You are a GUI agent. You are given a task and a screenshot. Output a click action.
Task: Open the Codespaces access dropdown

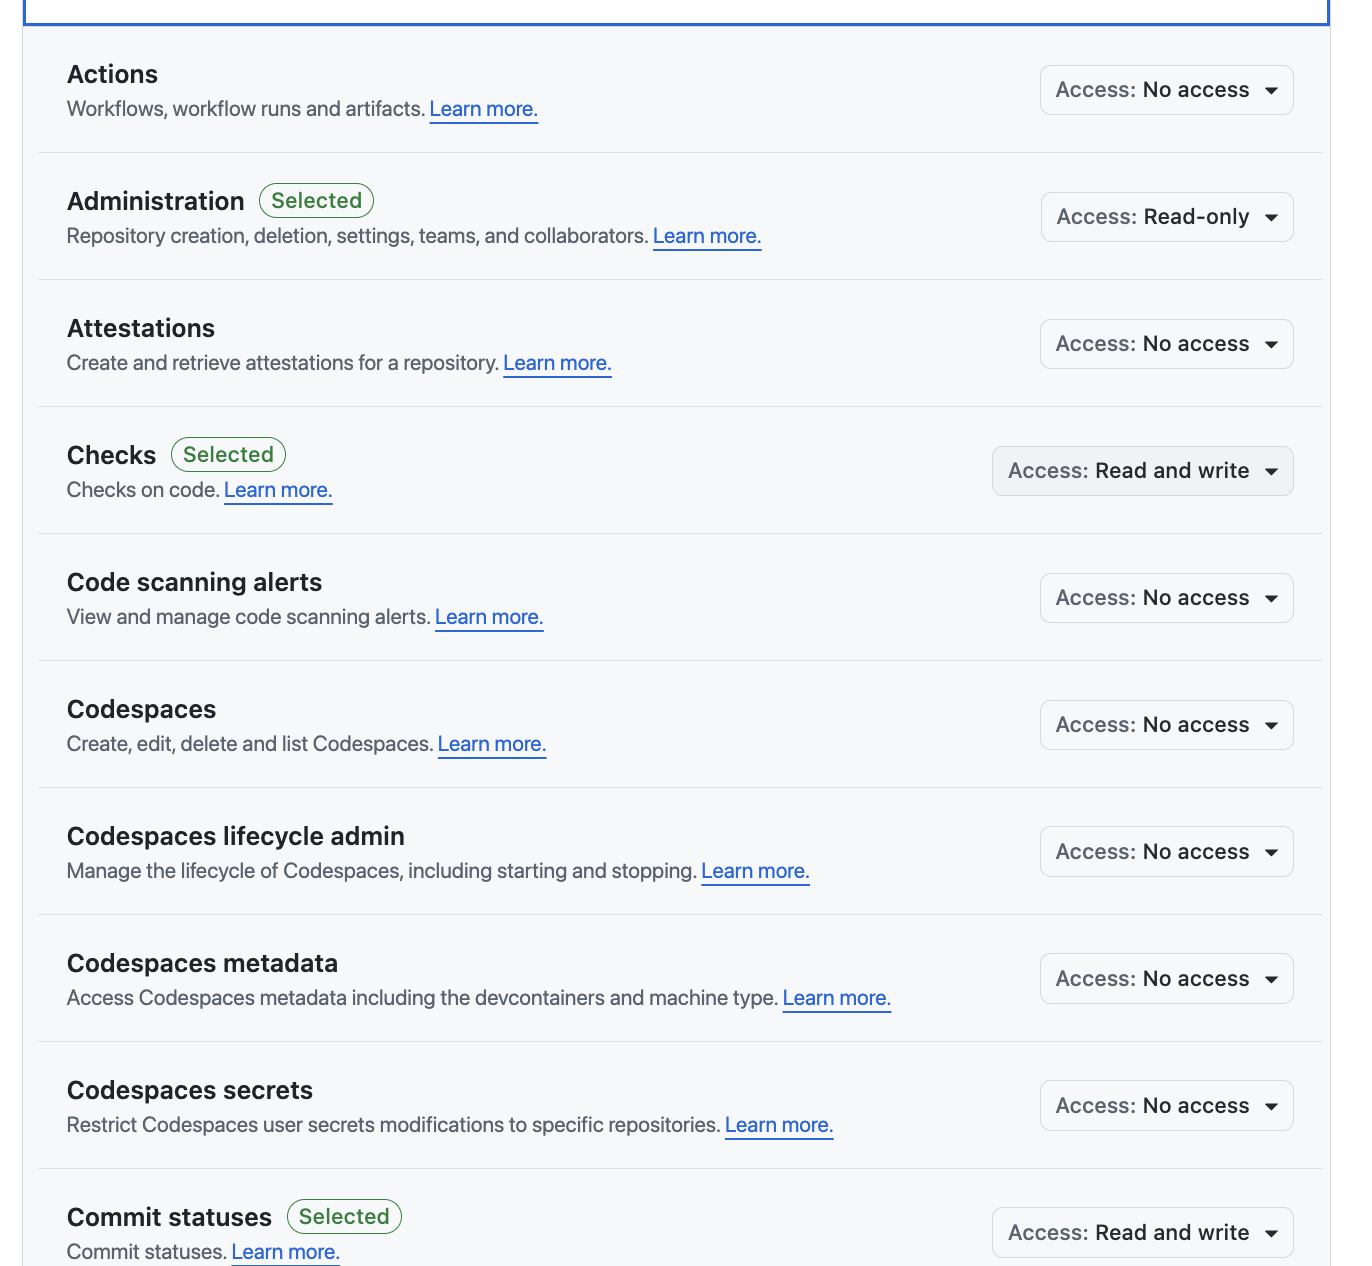tap(1166, 725)
